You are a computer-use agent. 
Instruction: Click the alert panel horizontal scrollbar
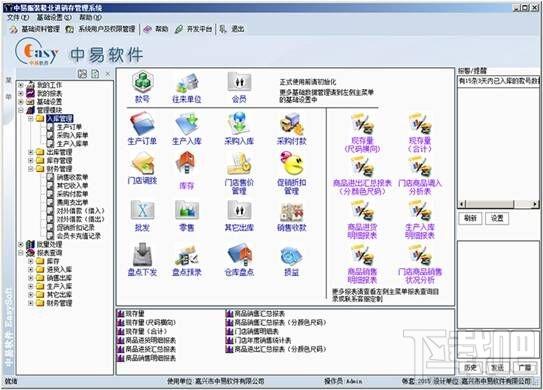coord(499,204)
